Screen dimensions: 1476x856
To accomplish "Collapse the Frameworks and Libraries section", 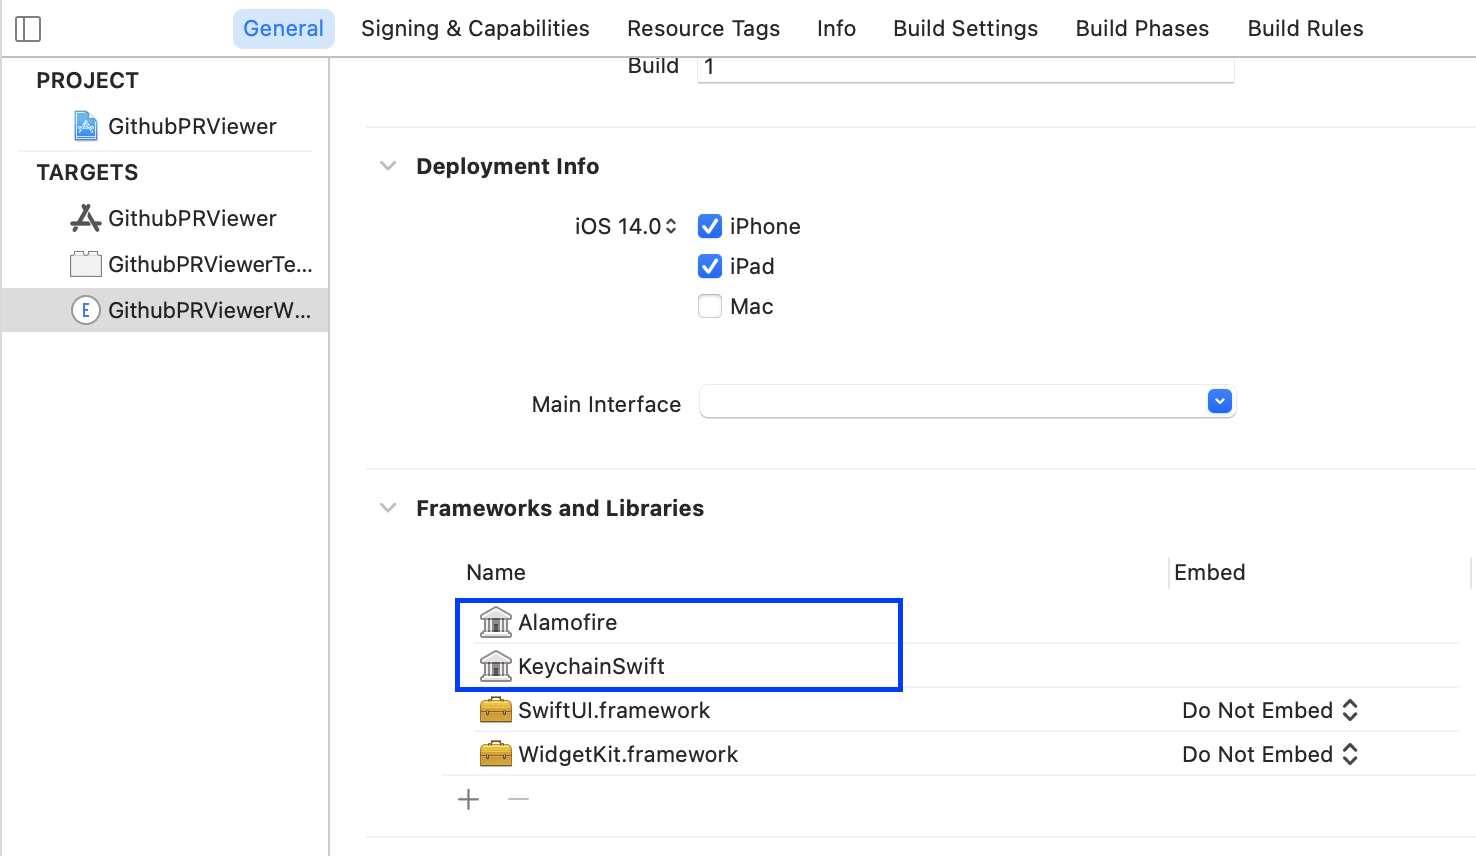I will [388, 508].
